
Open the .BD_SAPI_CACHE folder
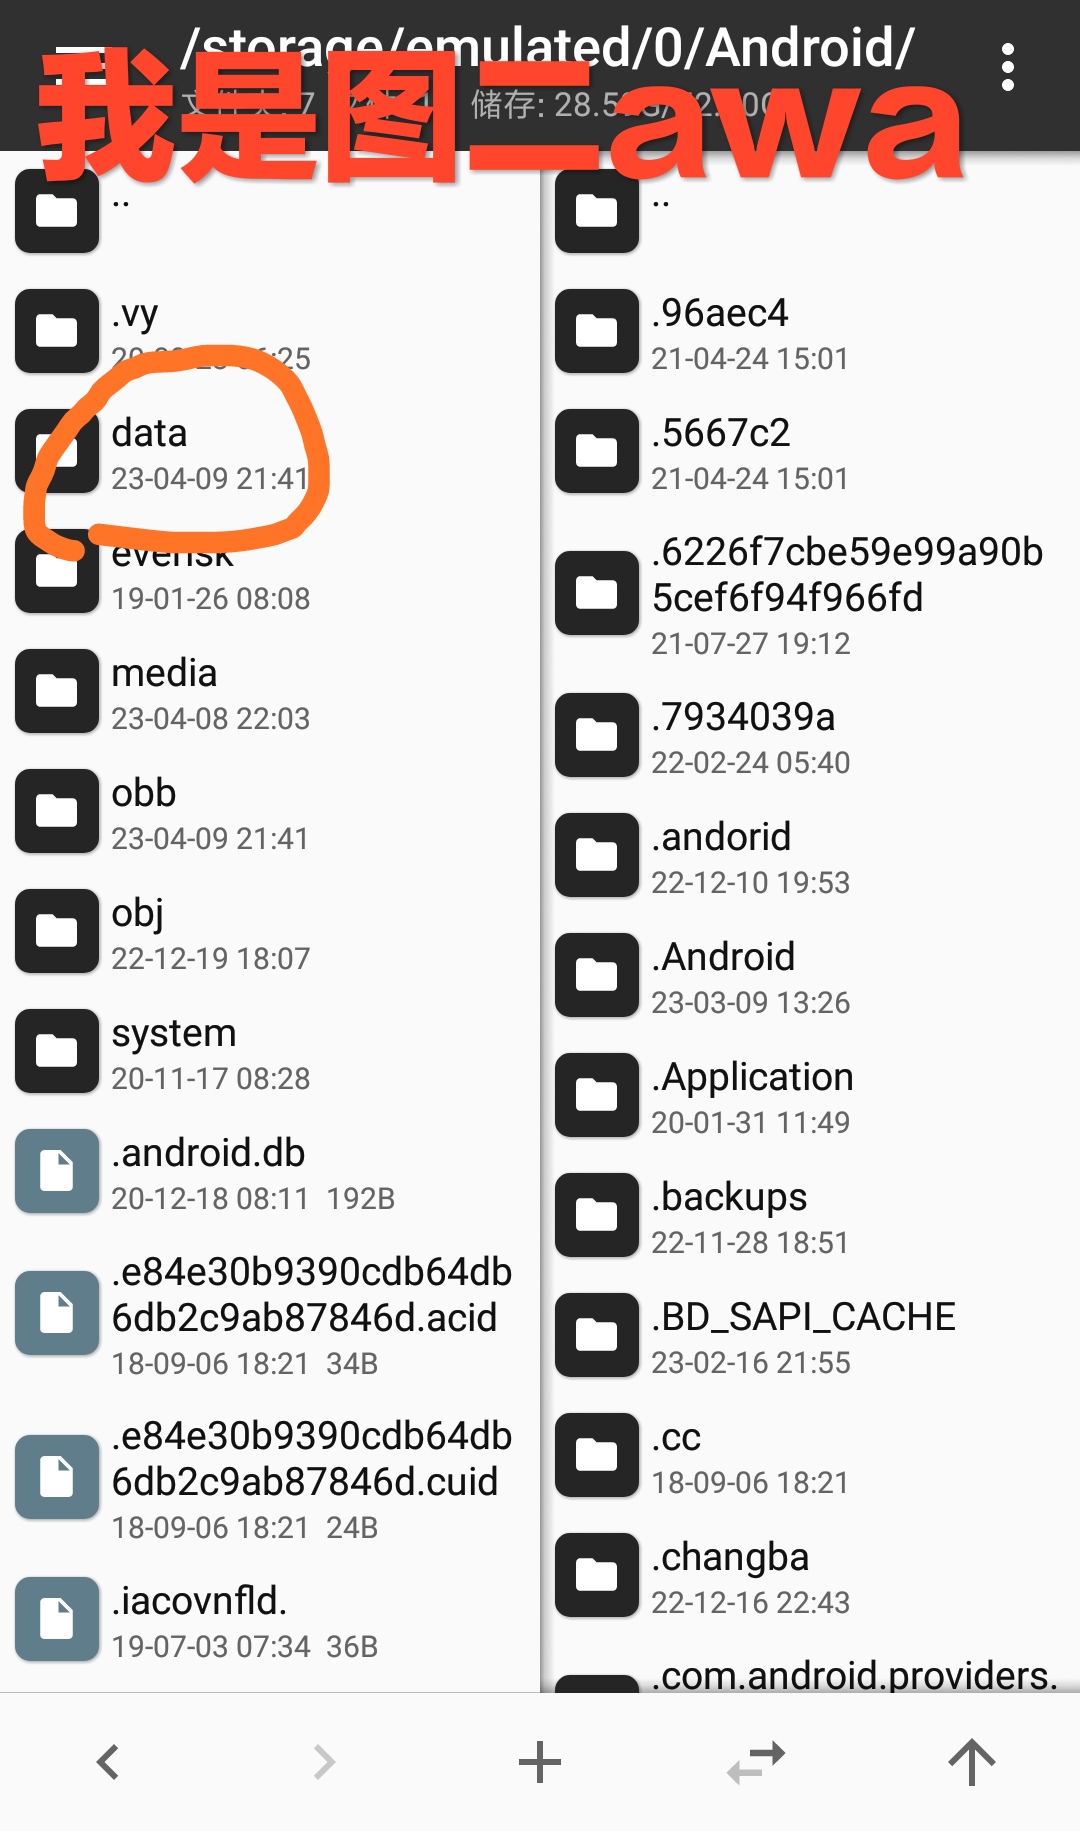pos(803,1318)
